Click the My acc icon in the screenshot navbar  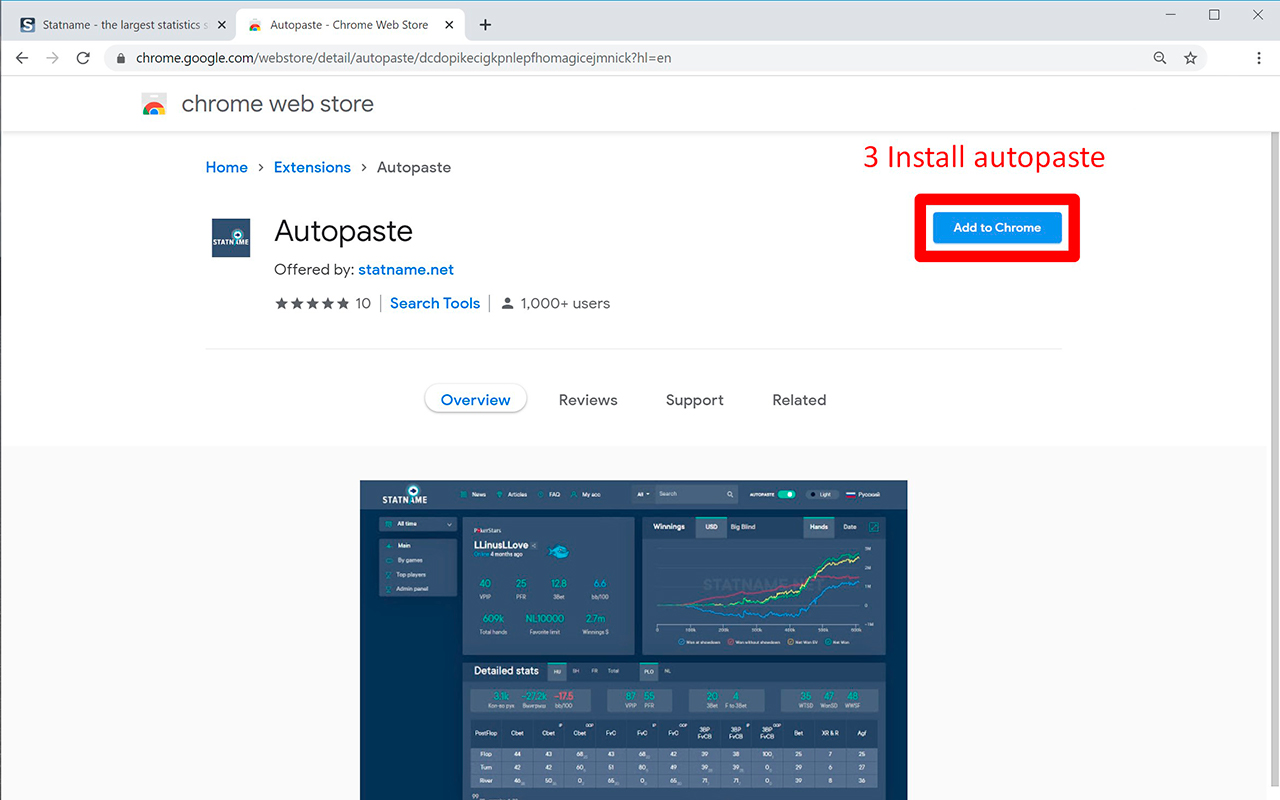[573, 494]
